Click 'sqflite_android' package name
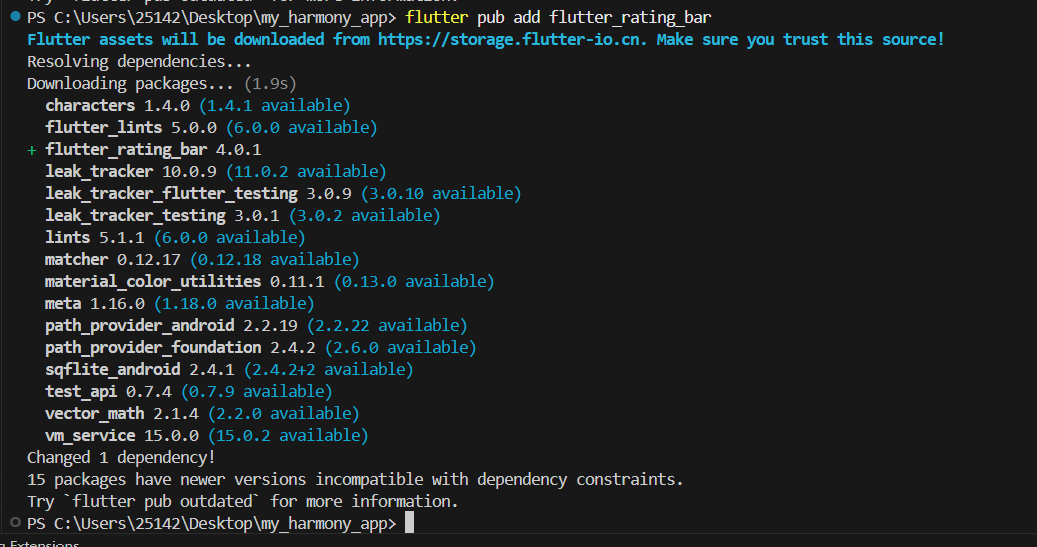1037x547 pixels. coord(112,369)
